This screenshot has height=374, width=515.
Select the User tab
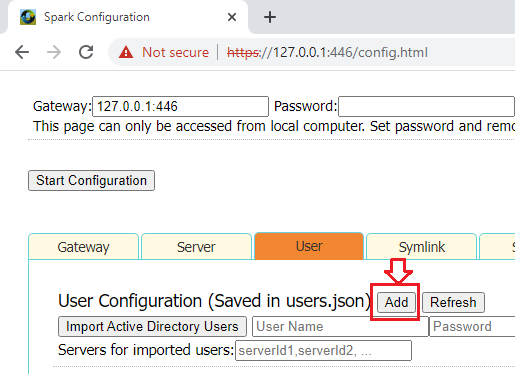pyautogui.click(x=309, y=246)
